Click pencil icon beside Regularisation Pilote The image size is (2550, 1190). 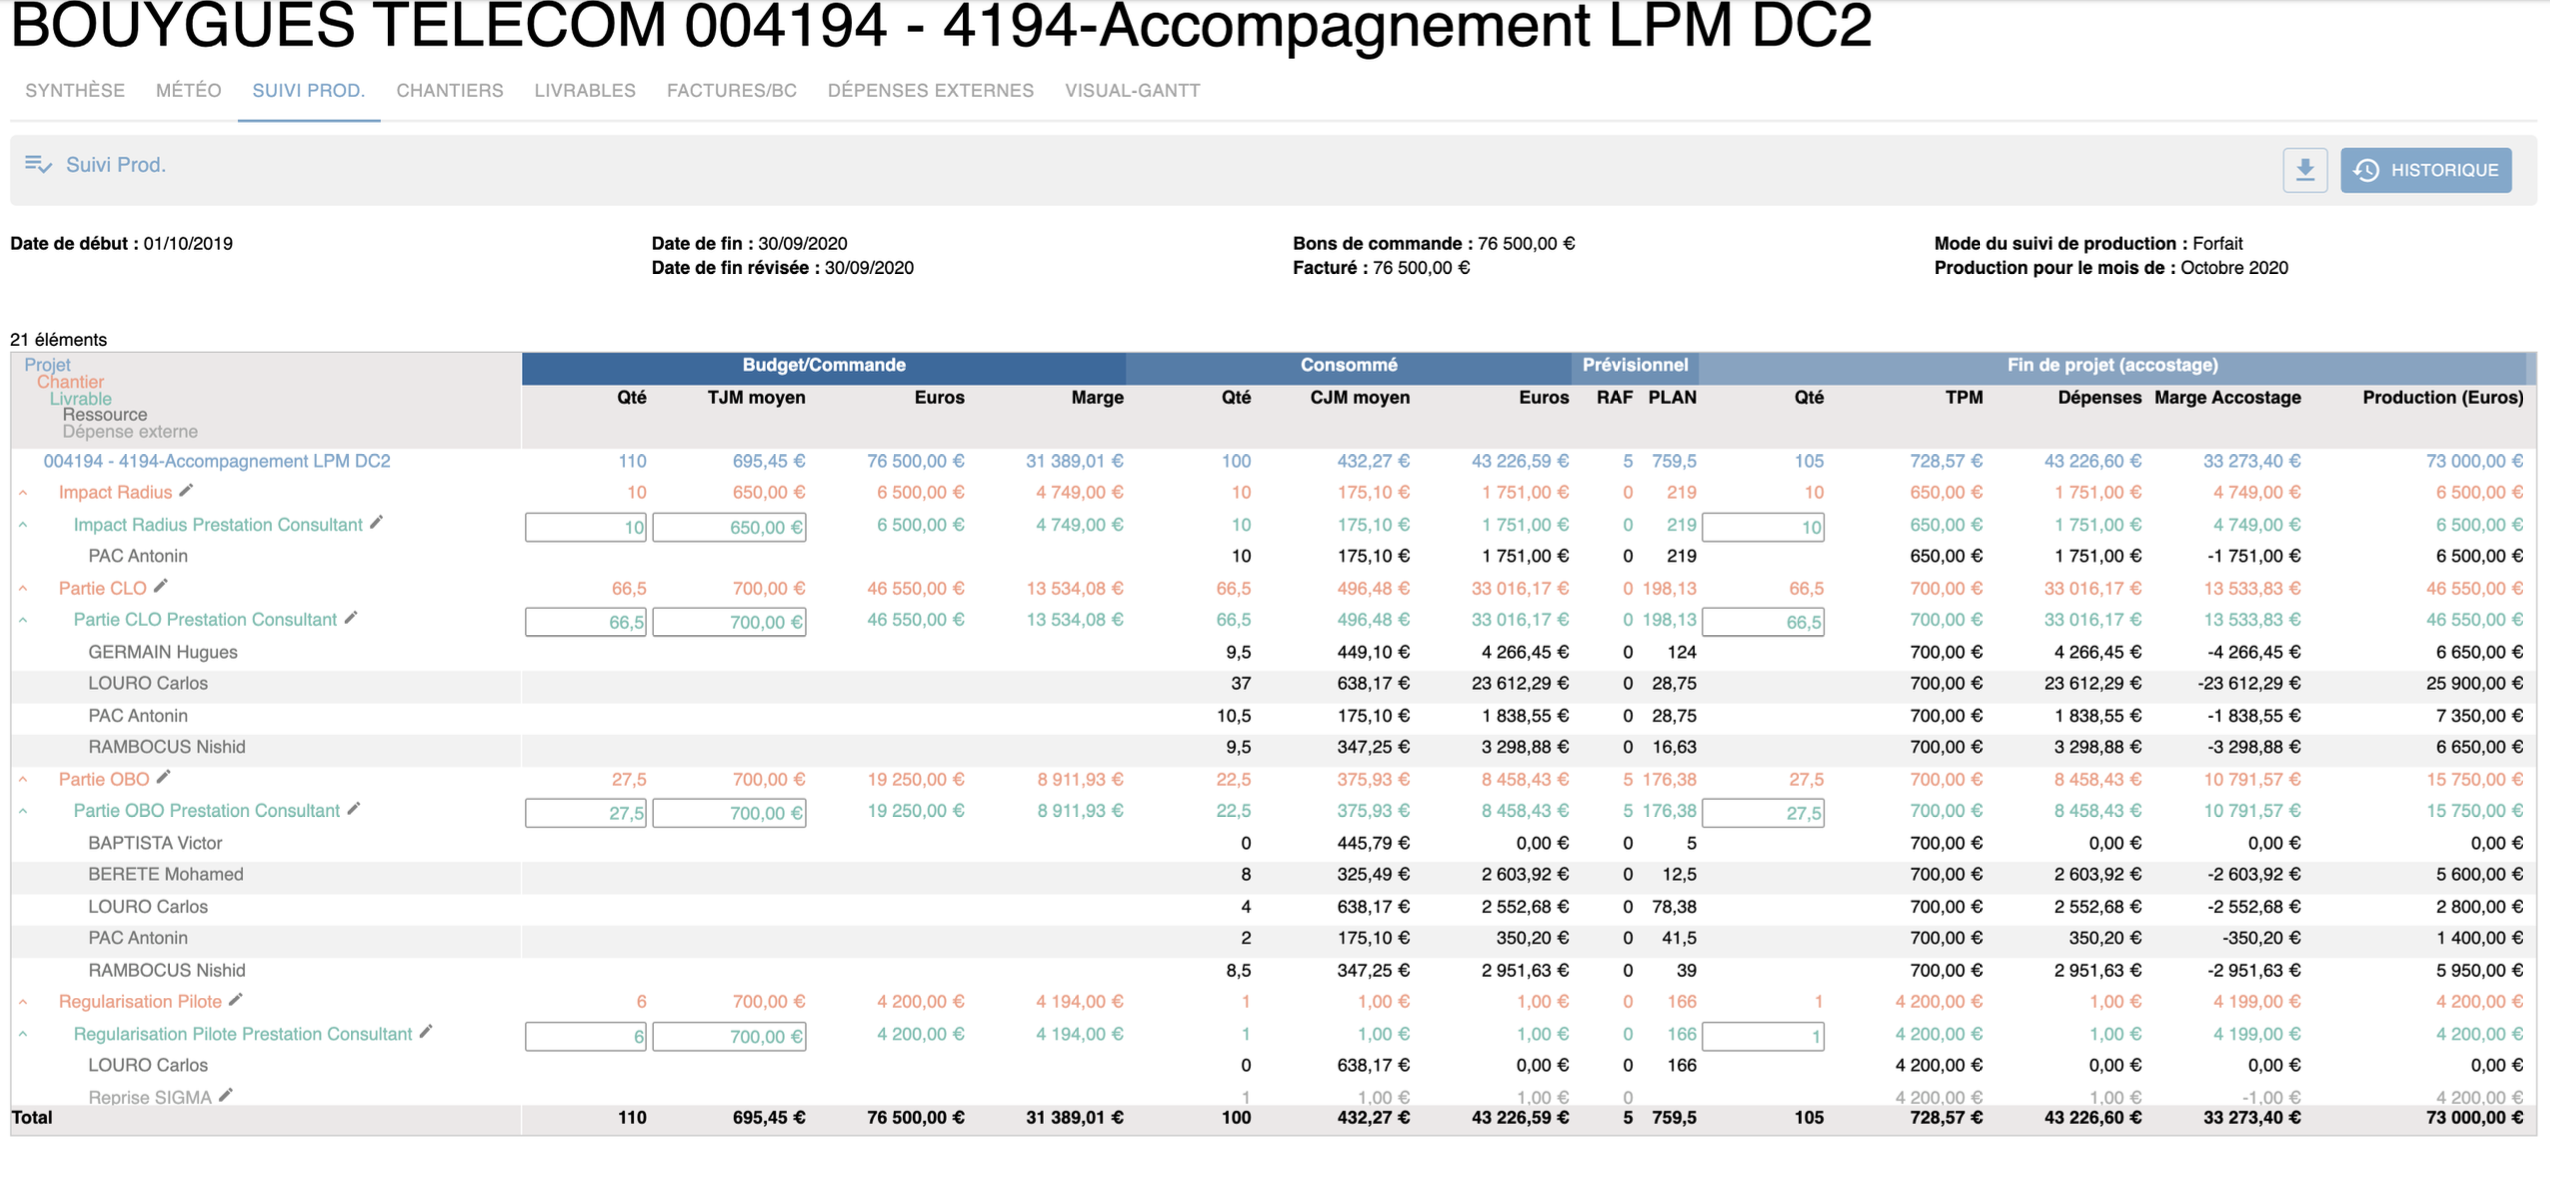point(236,999)
